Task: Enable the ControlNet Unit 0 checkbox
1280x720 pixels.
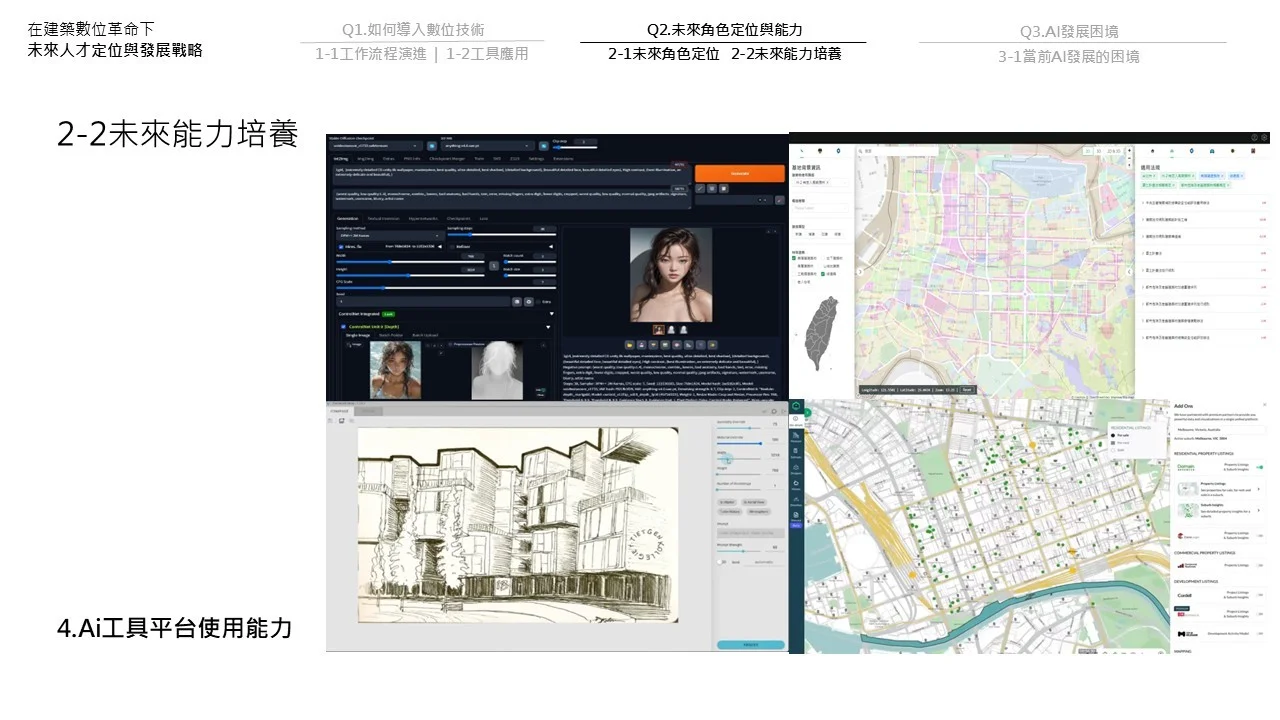Action: click(343, 326)
